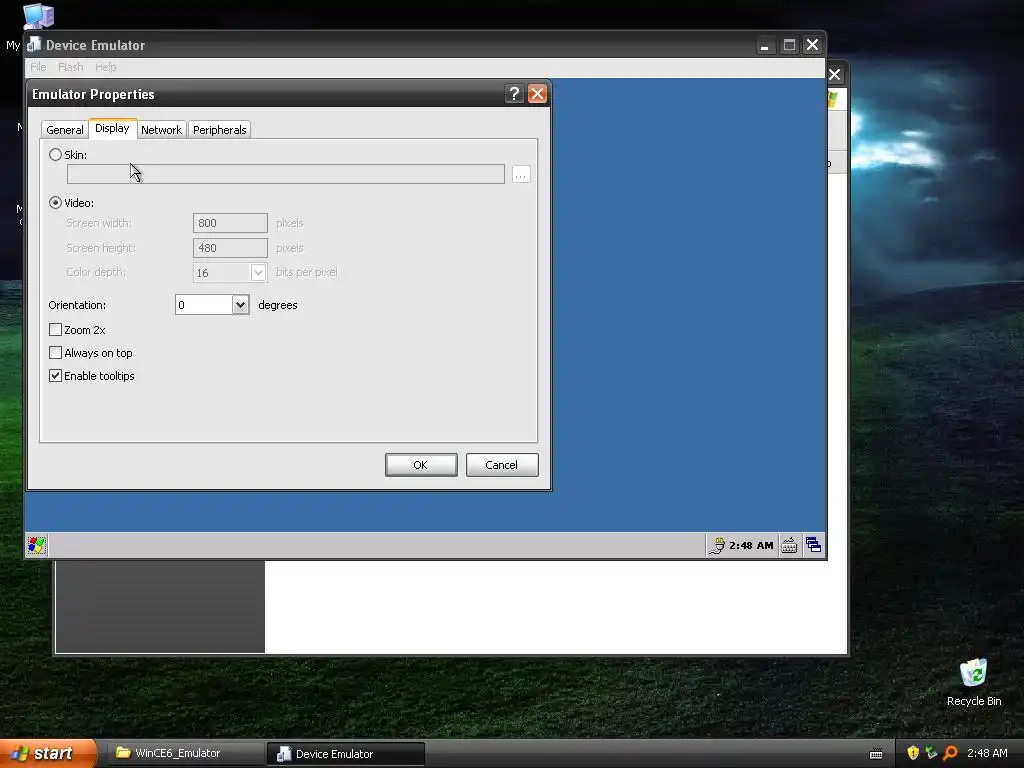Select the Skin radio button

coord(56,155)
